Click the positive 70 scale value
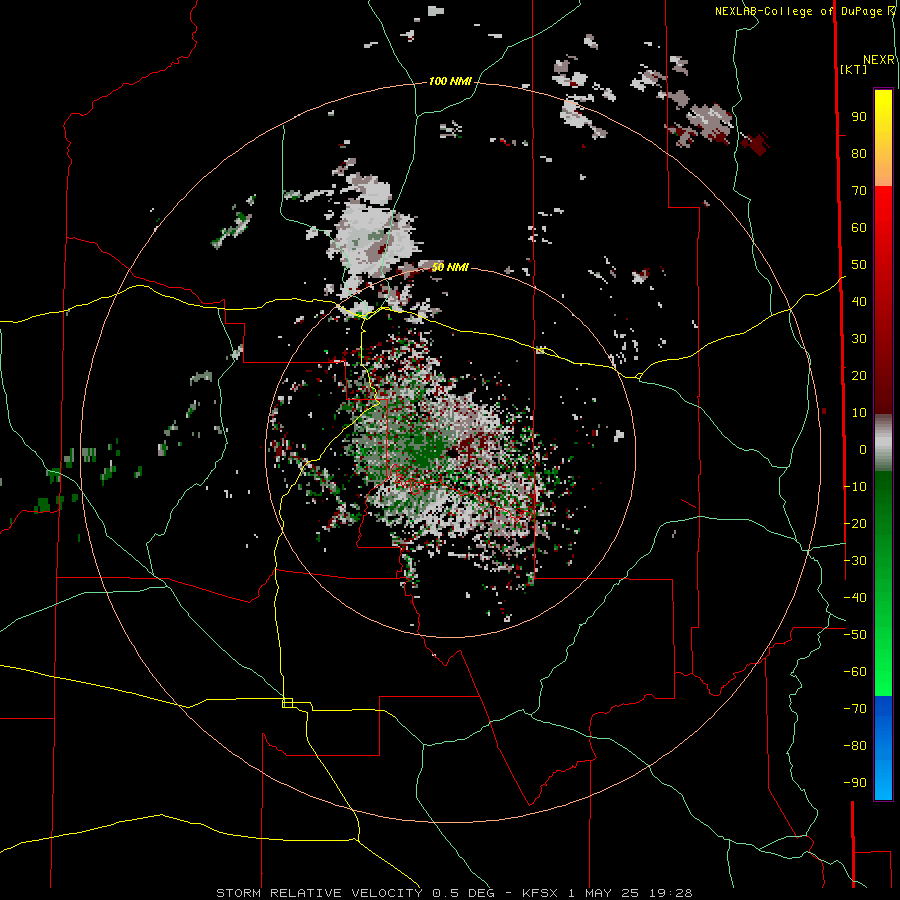900x900 pixels. pyautogui.click(x=859, y=191)
